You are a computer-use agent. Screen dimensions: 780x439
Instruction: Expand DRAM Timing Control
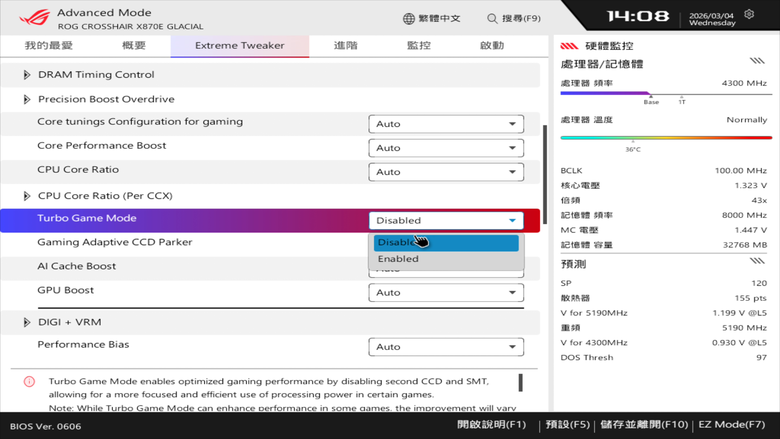point(26,75)
